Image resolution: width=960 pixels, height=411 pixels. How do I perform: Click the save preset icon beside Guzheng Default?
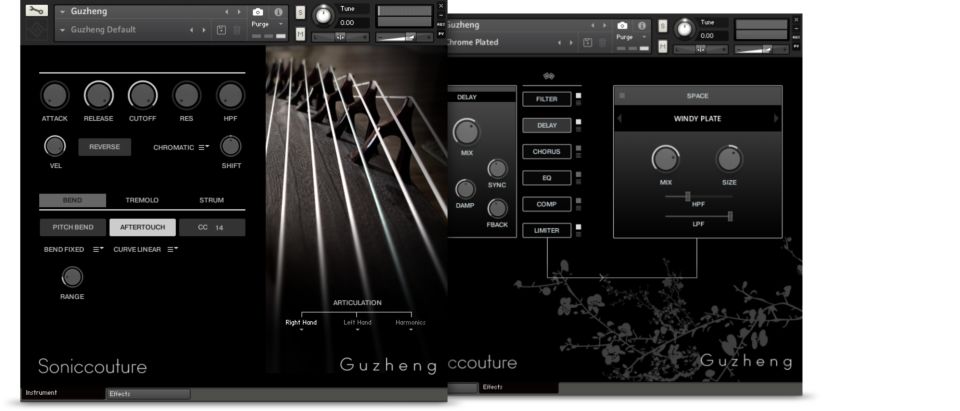[x=221, y=30]
